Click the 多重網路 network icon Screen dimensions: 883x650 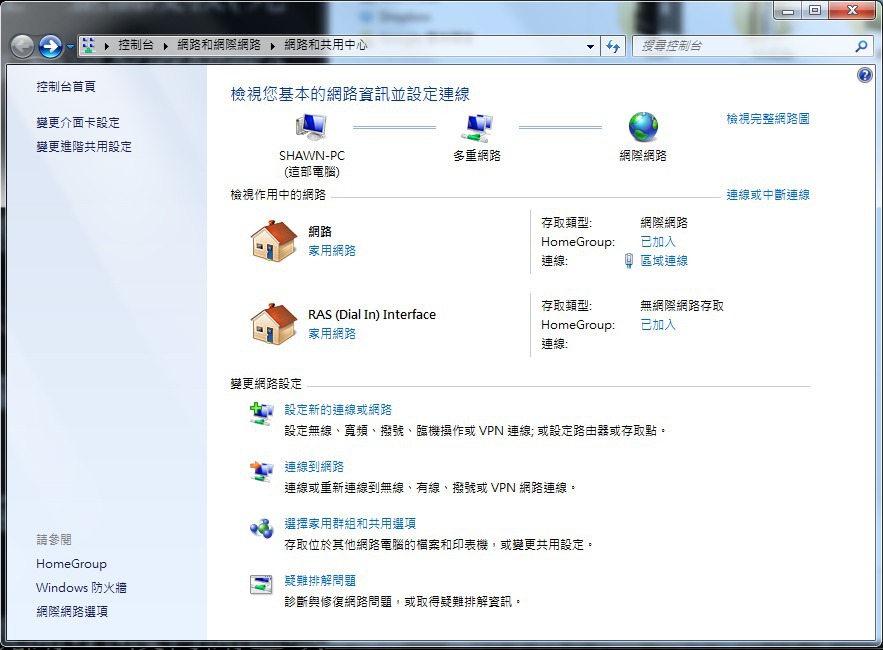pos(477,127)
